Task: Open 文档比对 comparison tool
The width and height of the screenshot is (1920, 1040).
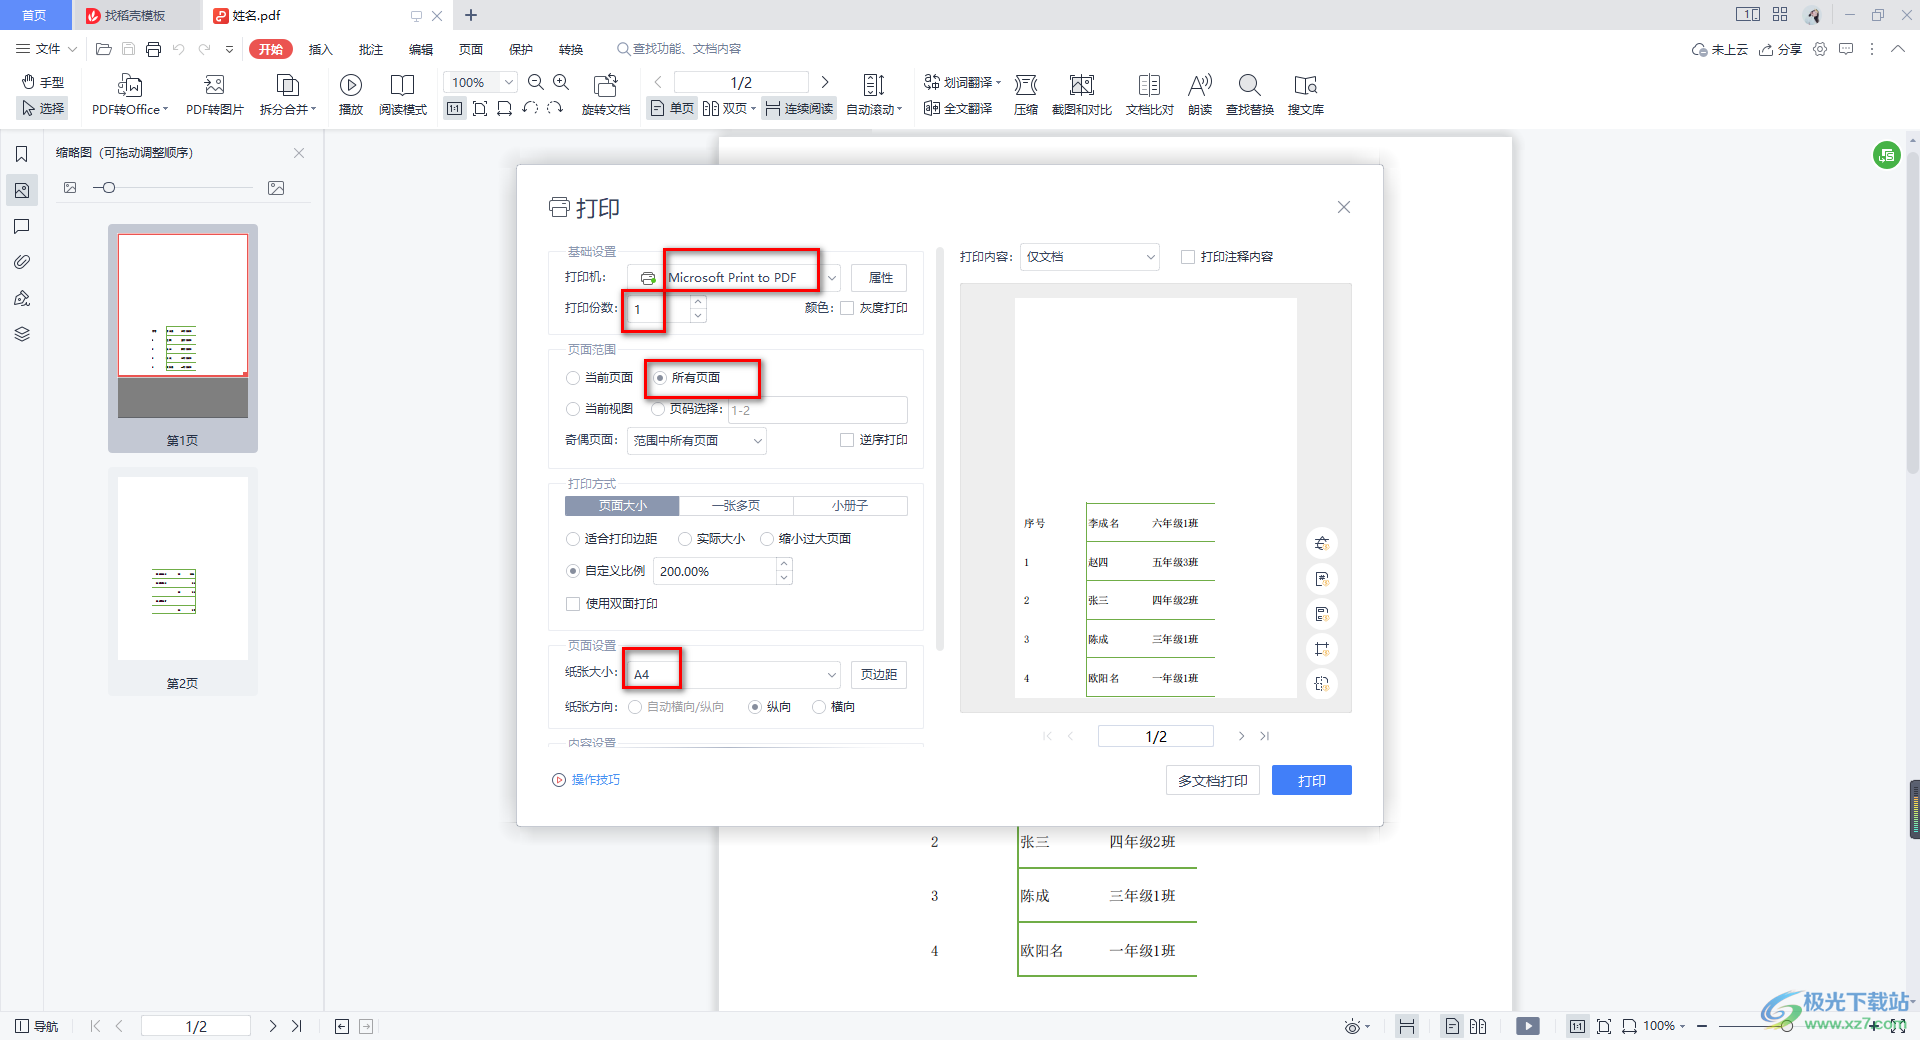Action: pyautogui.click(x=1150, y=94)
